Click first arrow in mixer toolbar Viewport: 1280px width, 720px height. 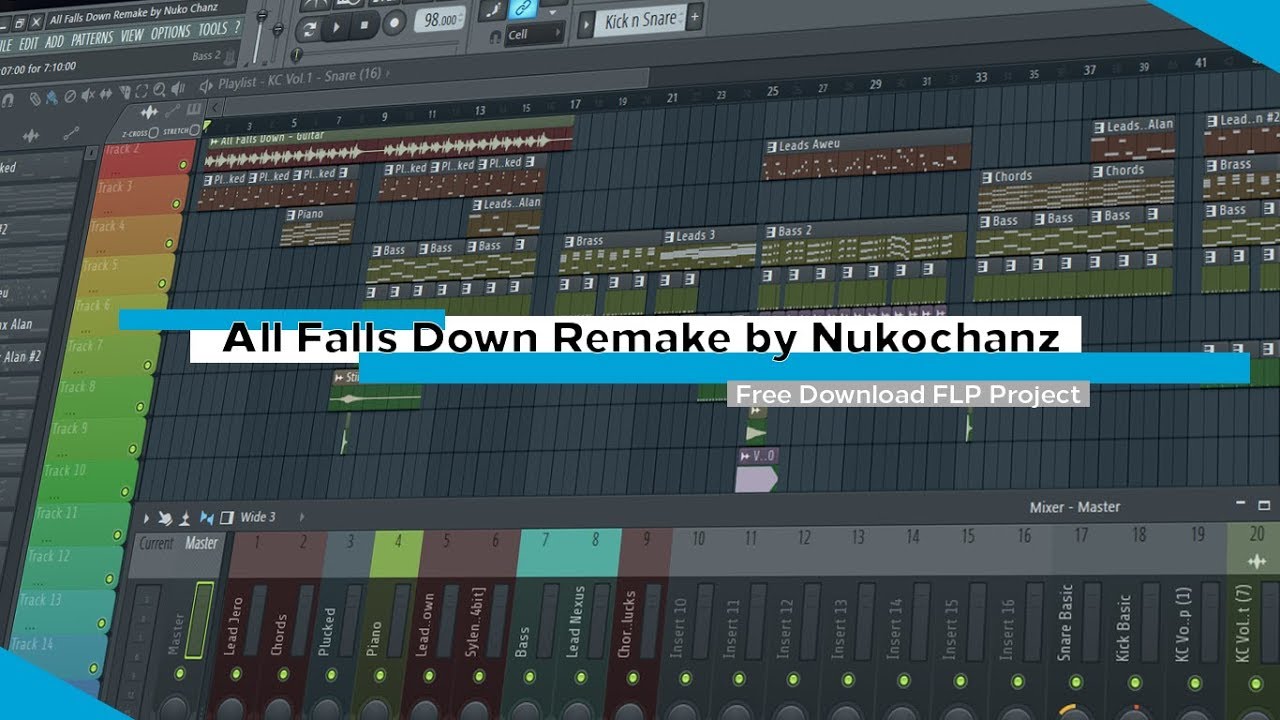click(146, 518)
